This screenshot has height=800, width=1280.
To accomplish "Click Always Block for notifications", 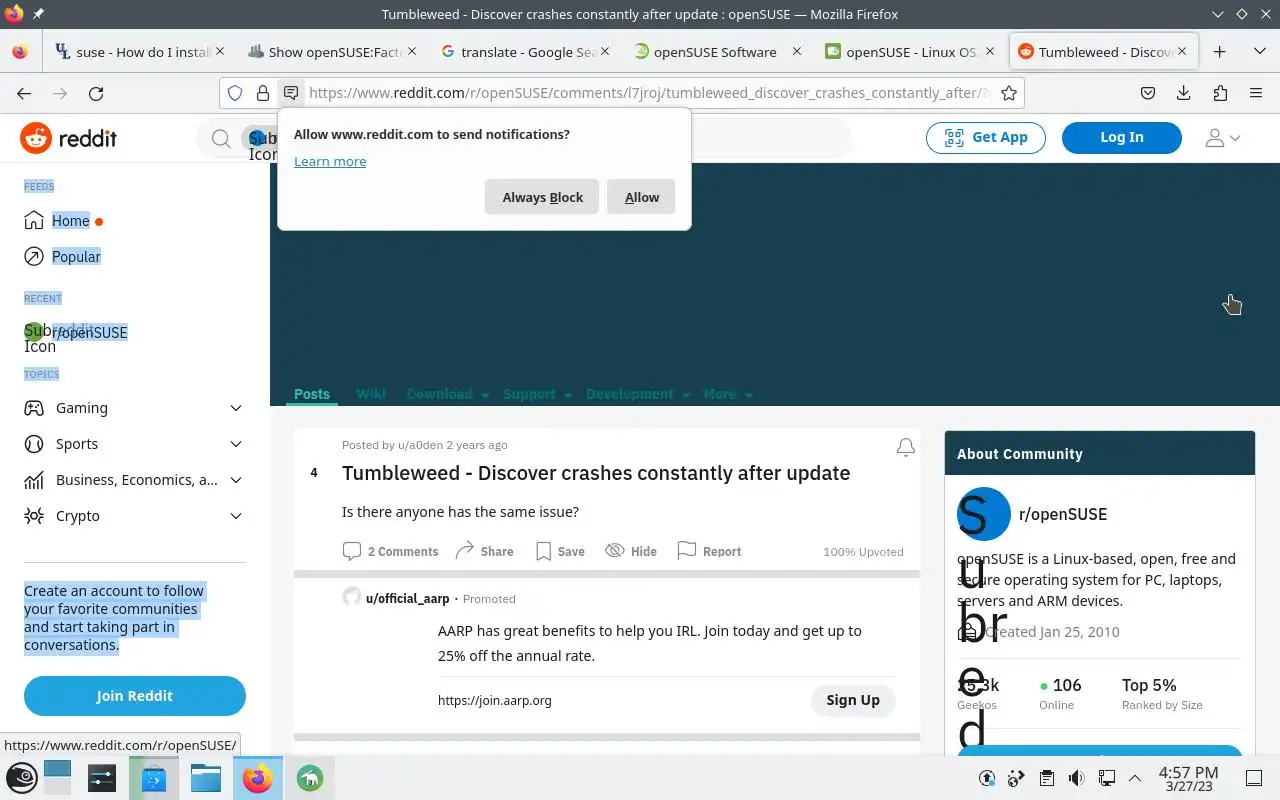I will (x=542, y=197).
